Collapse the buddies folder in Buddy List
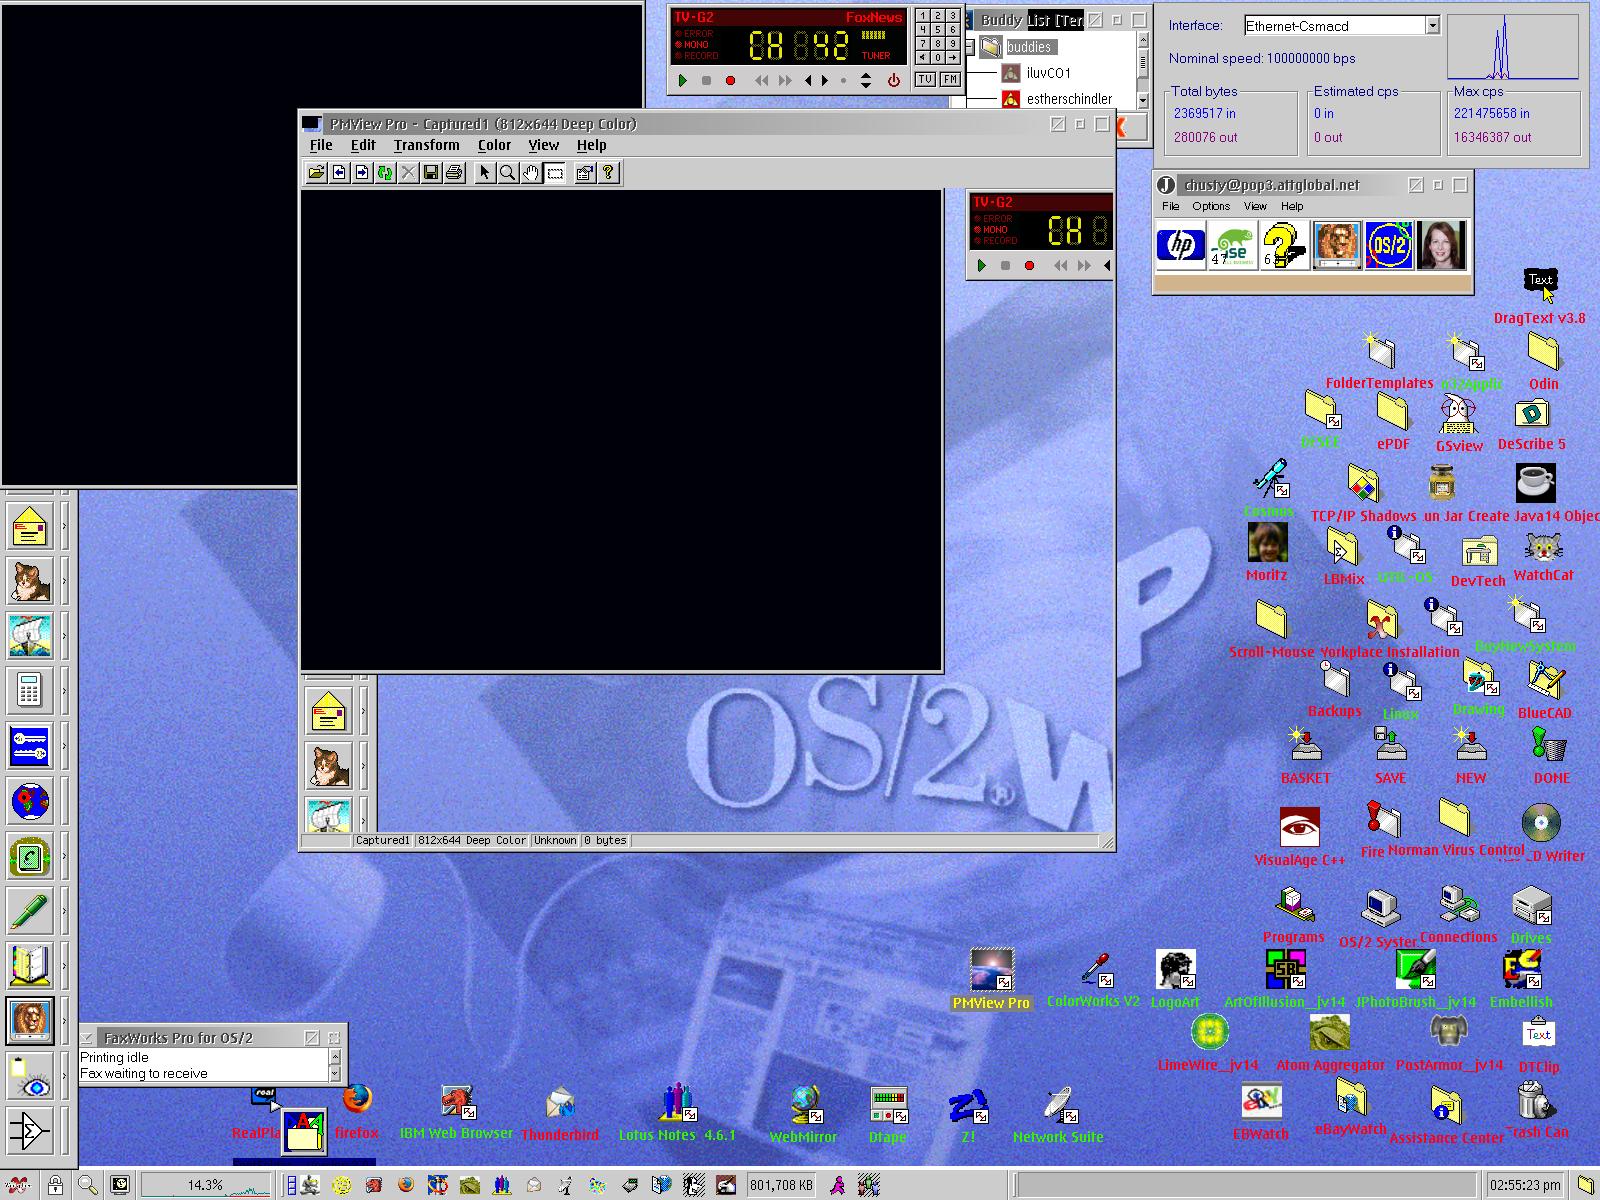 pyautogui.click(x=969, y=47)
